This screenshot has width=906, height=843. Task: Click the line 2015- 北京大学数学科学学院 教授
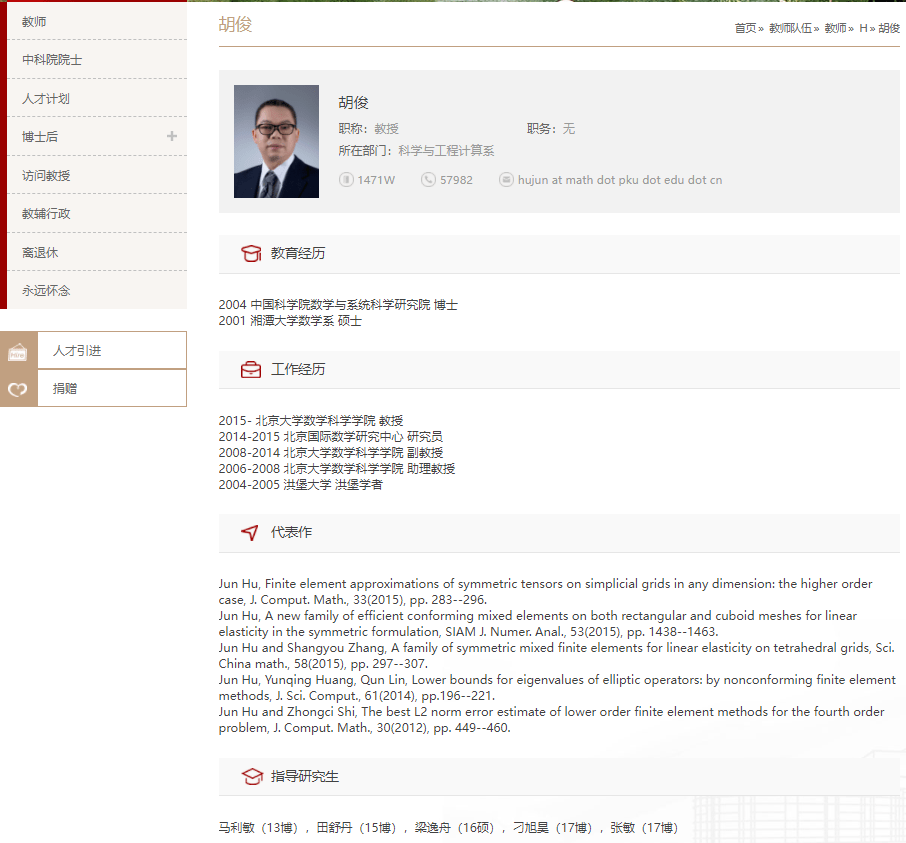tap(311, 421)
